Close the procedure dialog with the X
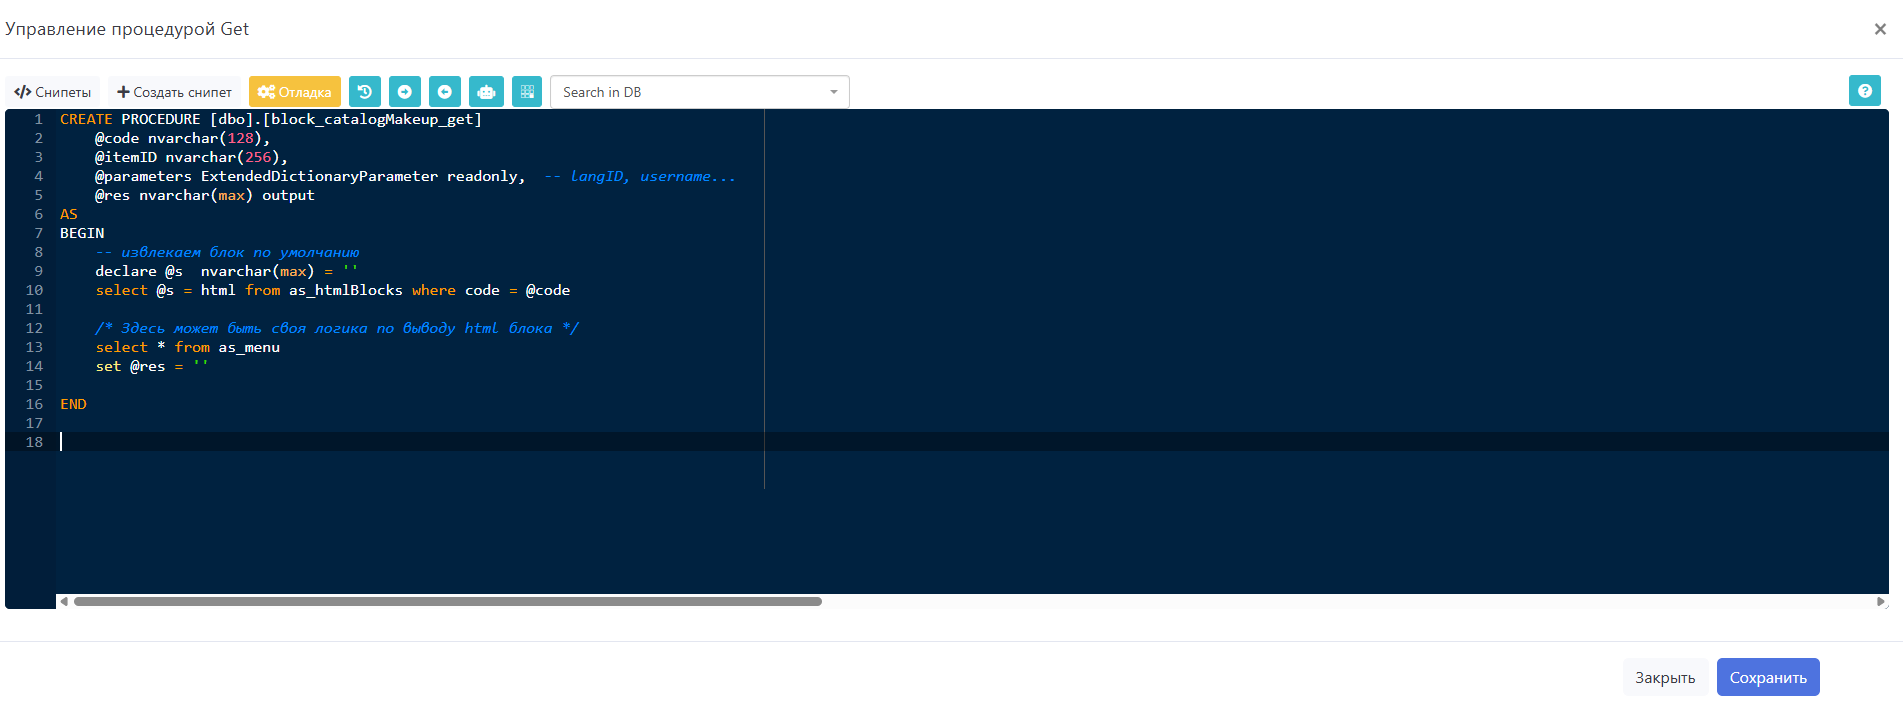 pyautogui.click(x=1880, y=29)
